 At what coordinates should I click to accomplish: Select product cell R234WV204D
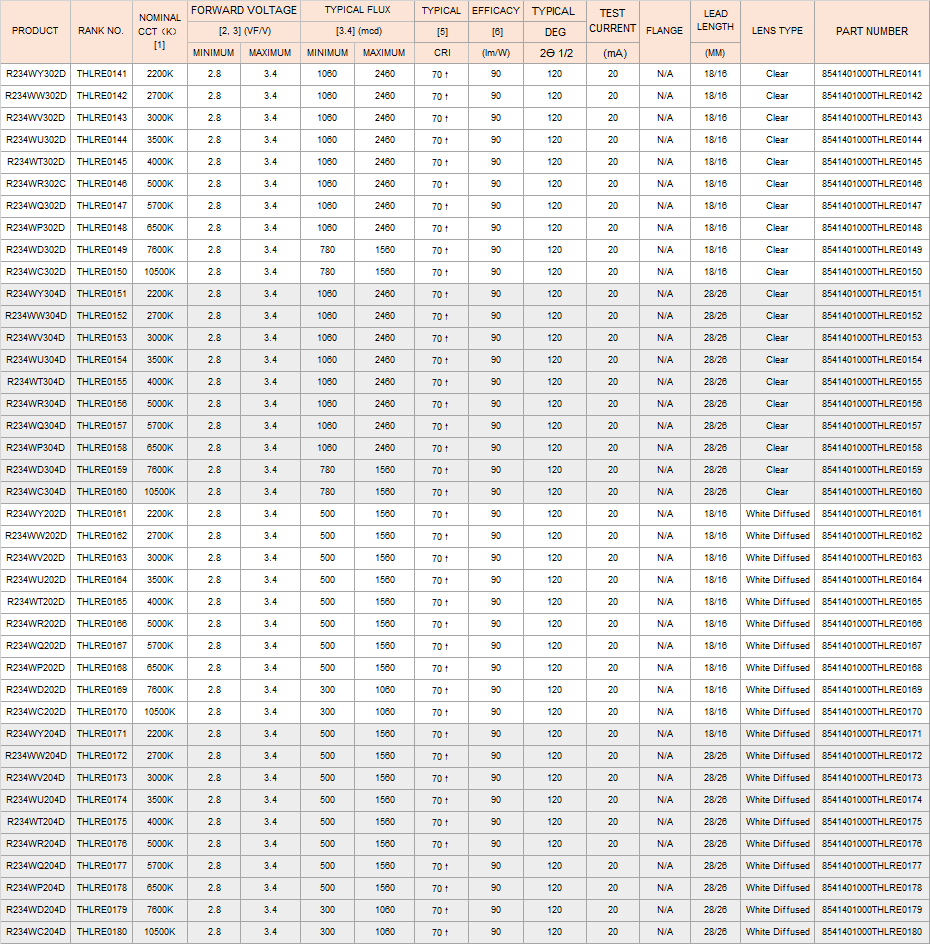coord(36,777)
